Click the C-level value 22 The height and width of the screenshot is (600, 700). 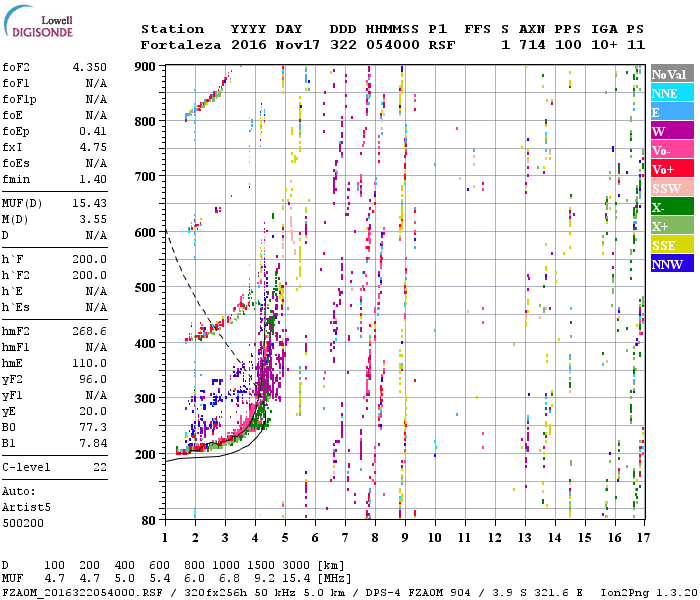pyautogui.click(x=100, y=467)
